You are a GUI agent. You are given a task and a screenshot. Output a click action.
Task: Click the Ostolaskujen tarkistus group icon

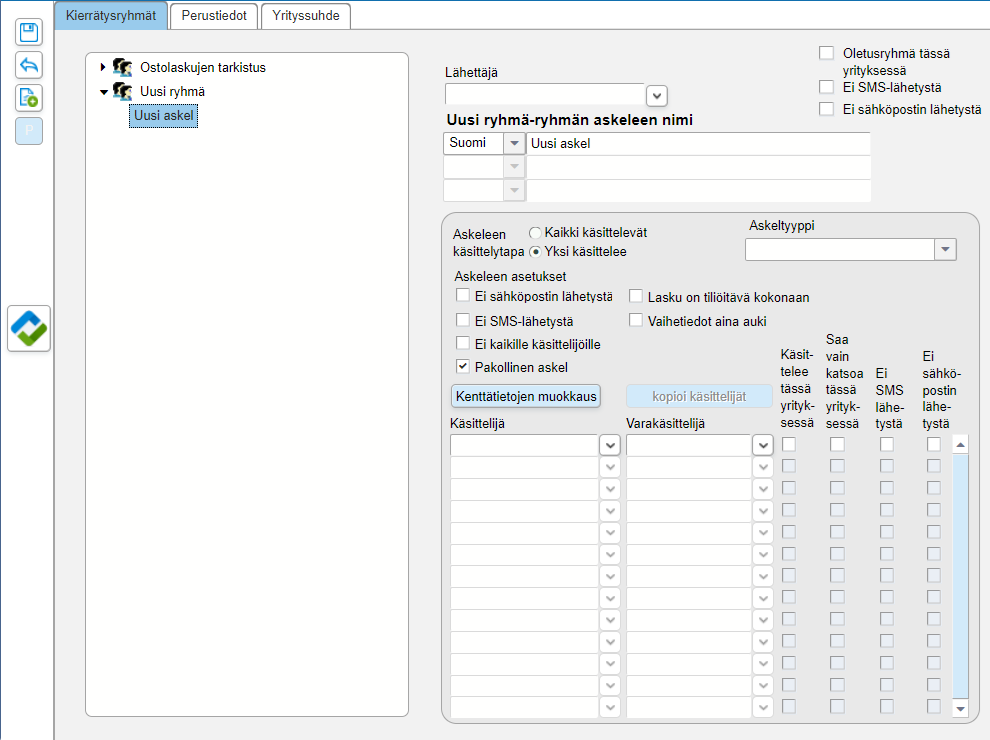[x=123, y=68]
